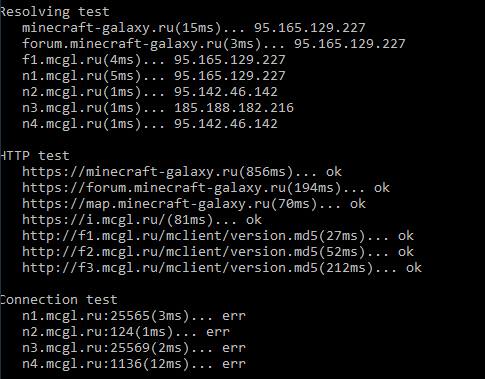Viewport: 485px width, 379px height.
Task: Select the n4.mcgl.ru:1136 err line
Action: [x=134, y=364]
